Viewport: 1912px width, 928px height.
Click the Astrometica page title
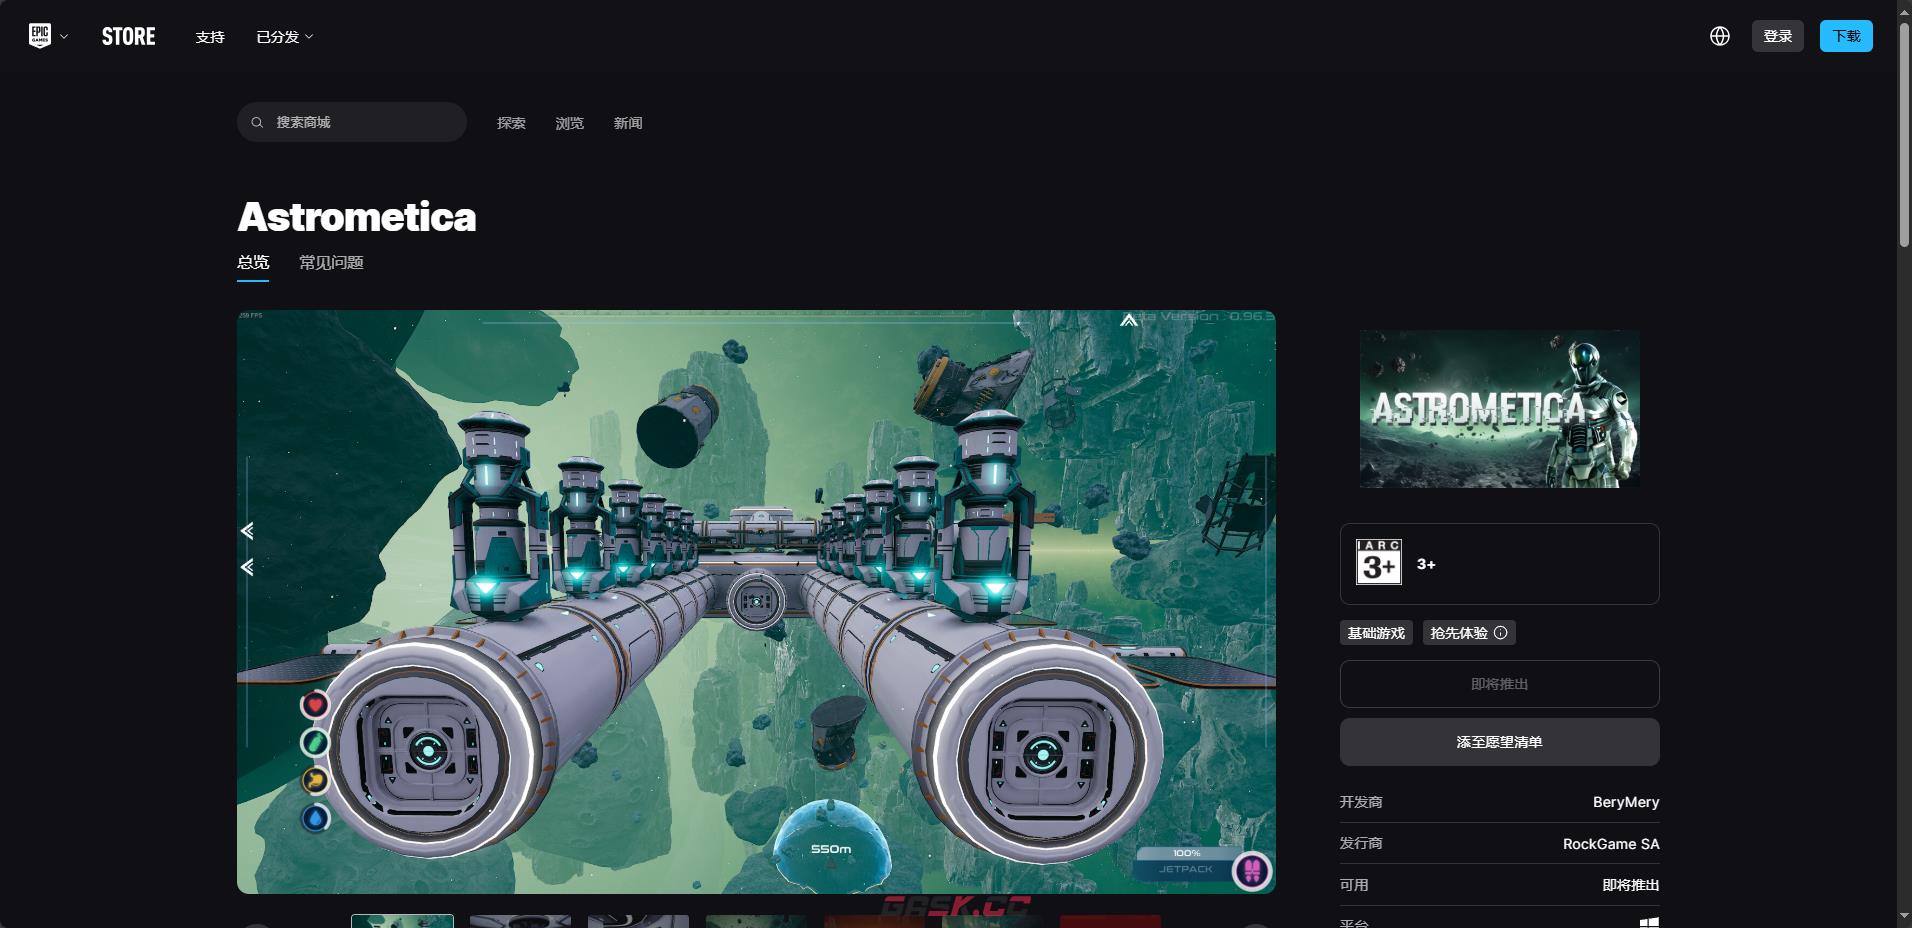[x=357, y=217]
